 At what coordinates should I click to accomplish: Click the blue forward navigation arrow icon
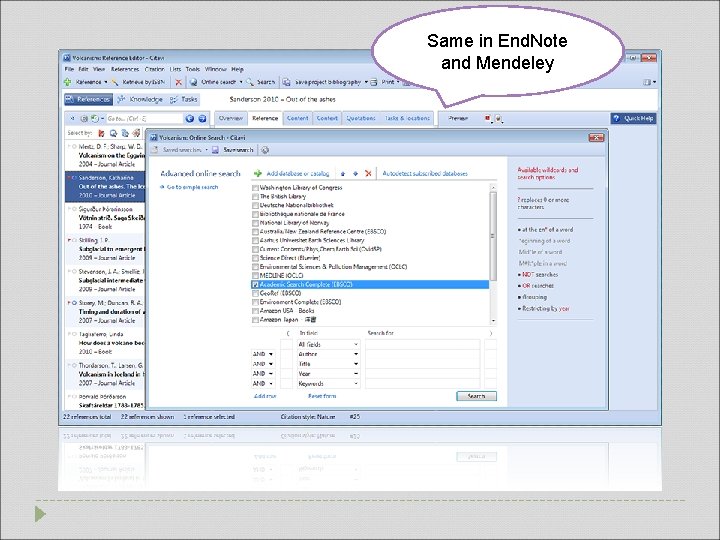[202, 118]
